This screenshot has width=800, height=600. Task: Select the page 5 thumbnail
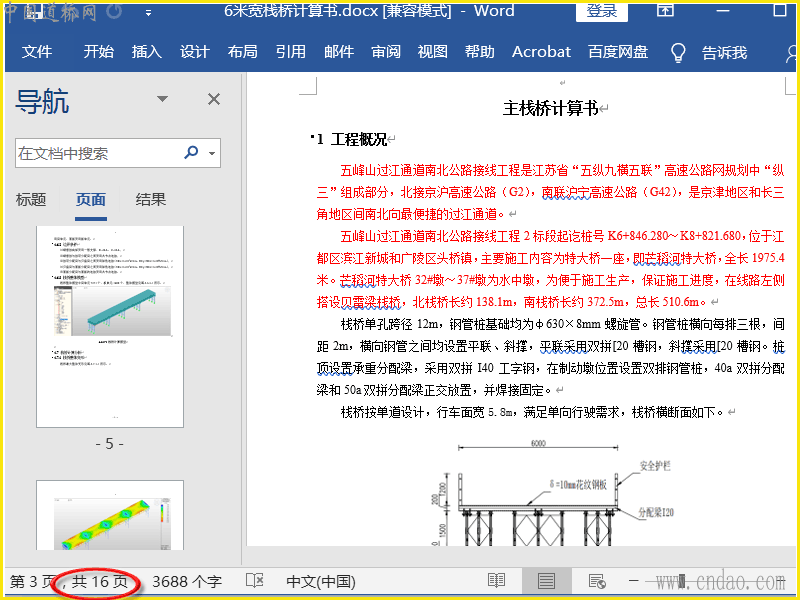(110, 327)
